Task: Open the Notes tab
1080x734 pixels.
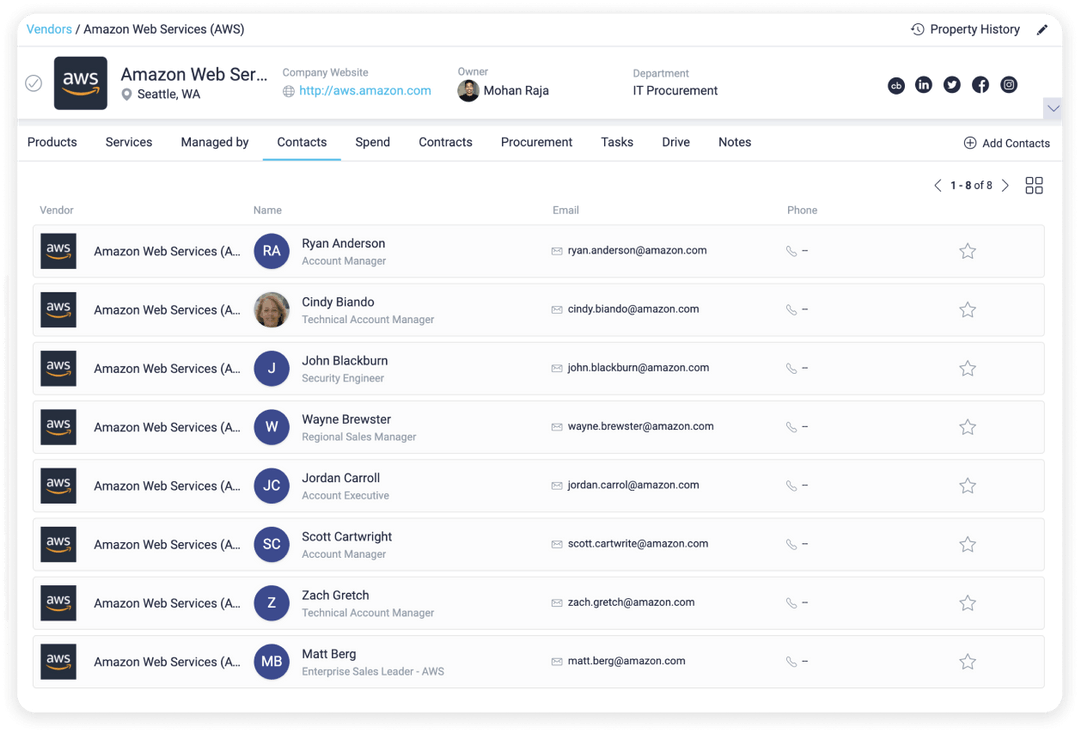Action: [x=735, y=143]
